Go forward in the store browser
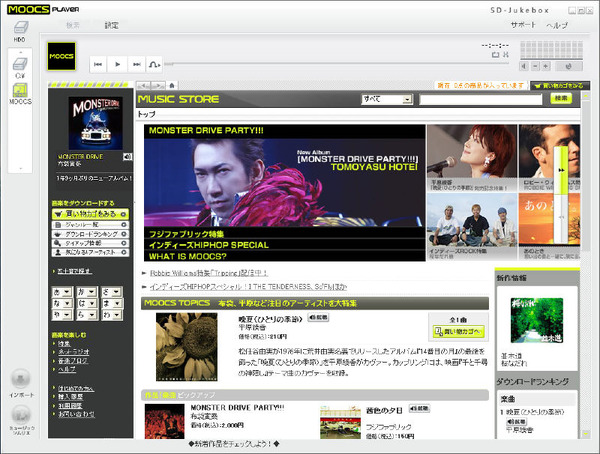 pyautogui.click(x=158, y=85)
